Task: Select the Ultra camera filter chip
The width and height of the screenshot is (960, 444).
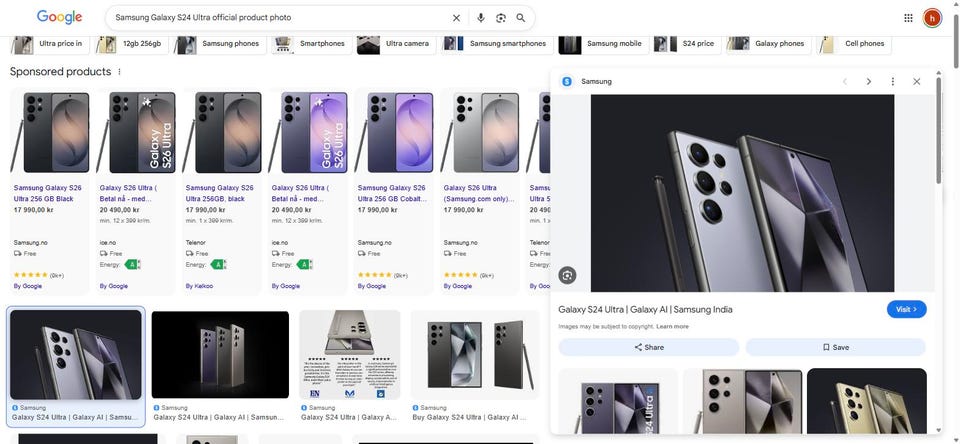Action: point(397,44)
